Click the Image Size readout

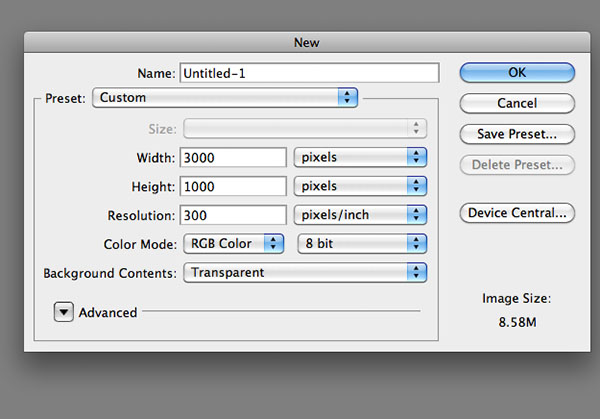[517, 320]
